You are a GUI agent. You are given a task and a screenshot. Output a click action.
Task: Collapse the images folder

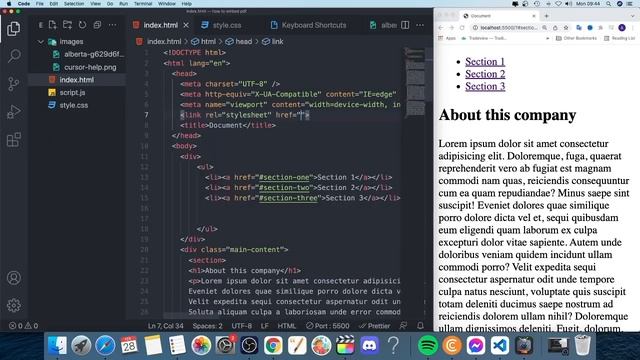point(71,42)
